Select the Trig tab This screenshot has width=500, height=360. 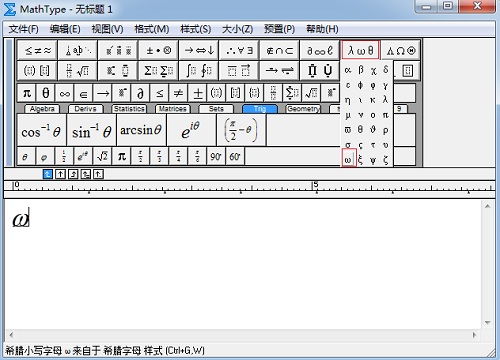pyautogui.click(x=260, y=109)
